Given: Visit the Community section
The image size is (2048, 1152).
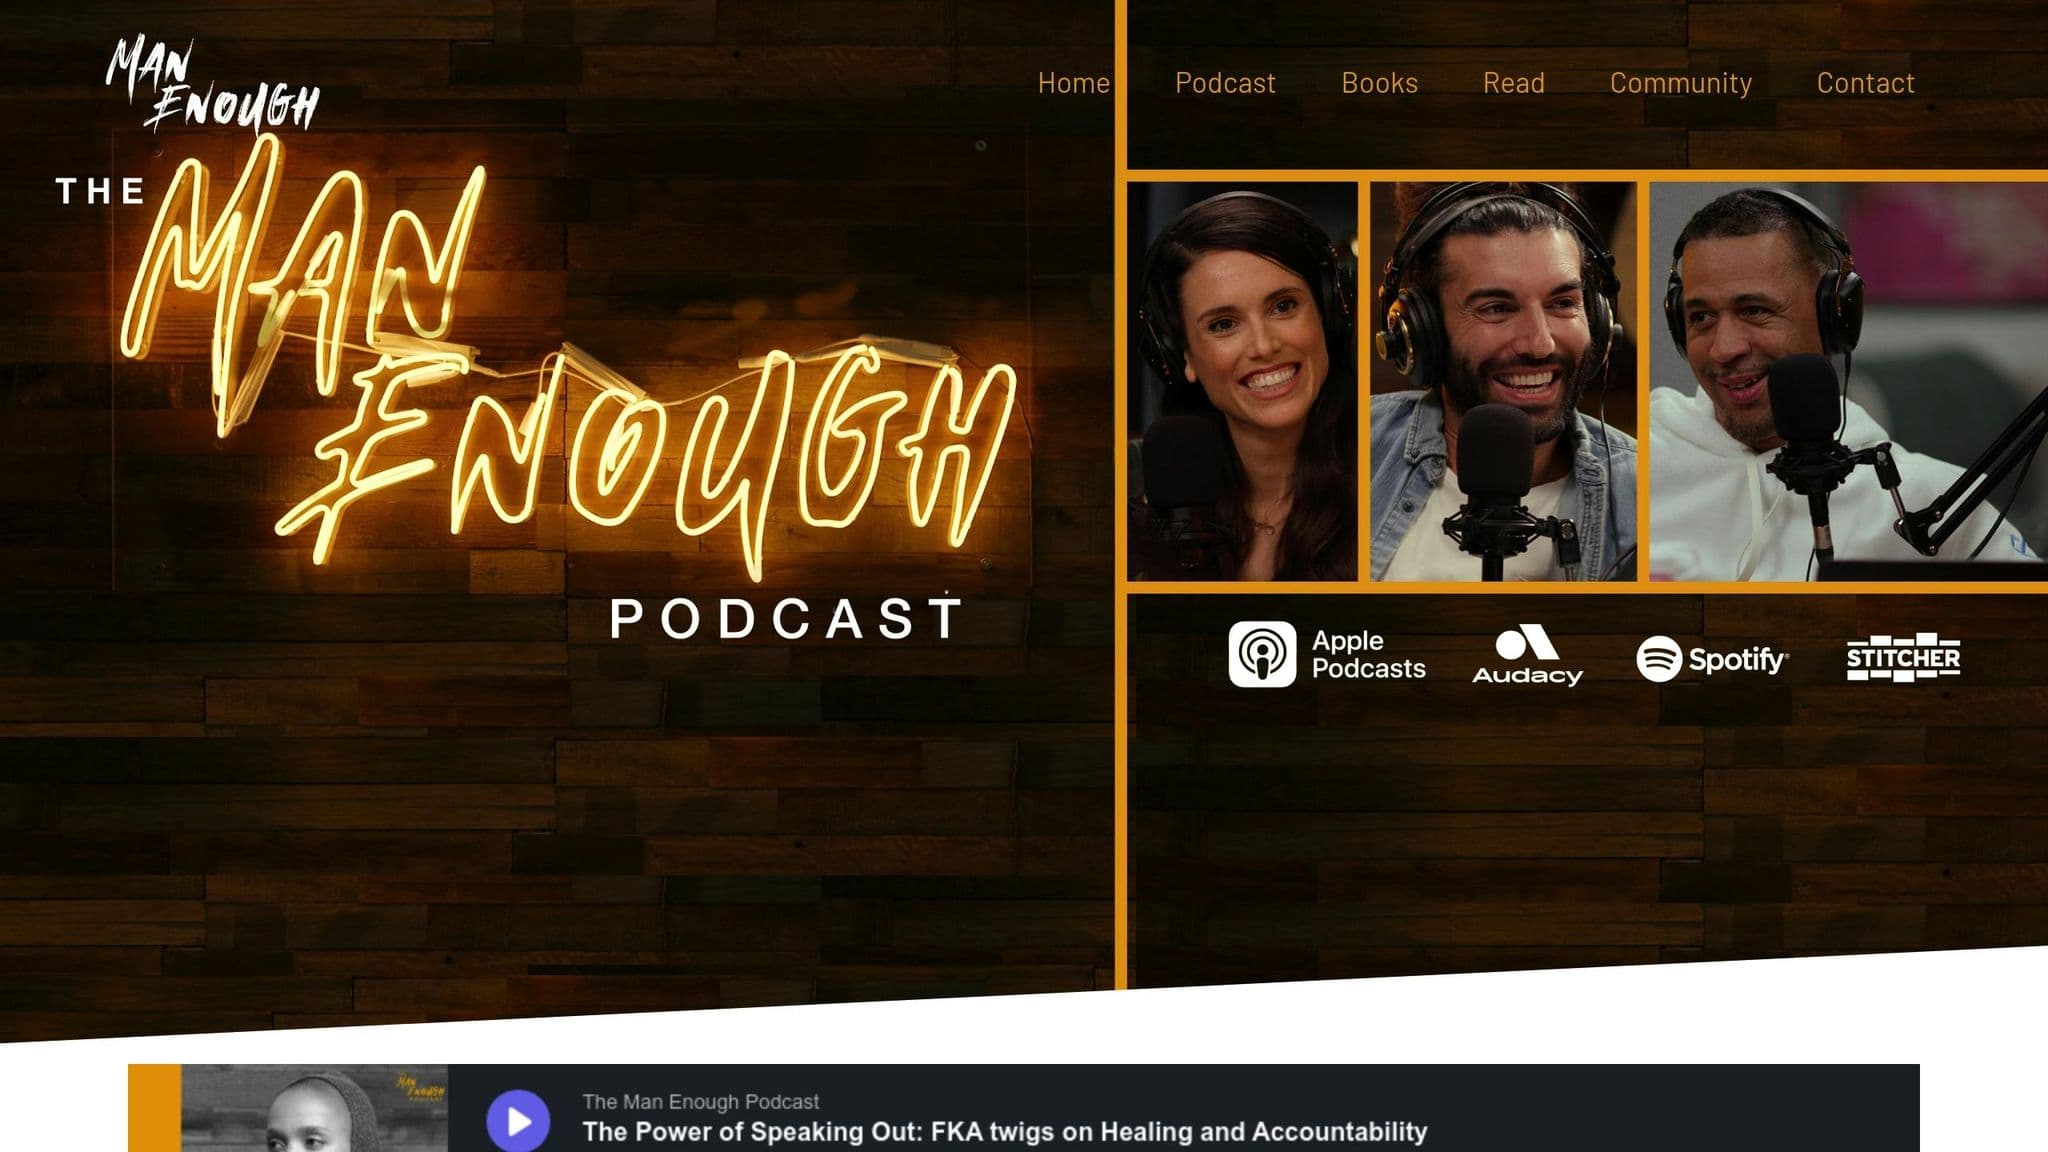Looking at the screenshot, I should point(1680,83).
